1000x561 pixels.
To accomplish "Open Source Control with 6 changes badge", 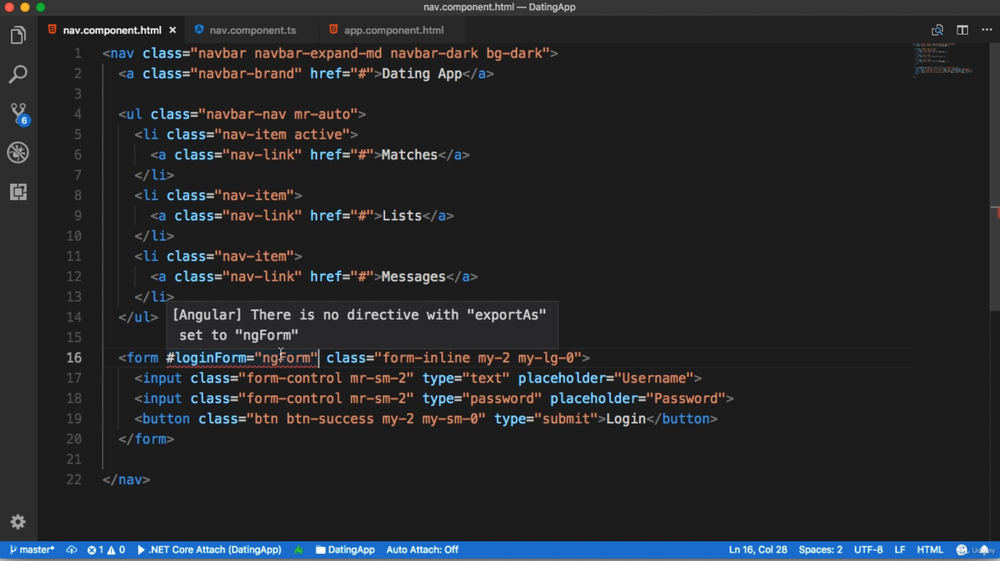I will point(18,114).
